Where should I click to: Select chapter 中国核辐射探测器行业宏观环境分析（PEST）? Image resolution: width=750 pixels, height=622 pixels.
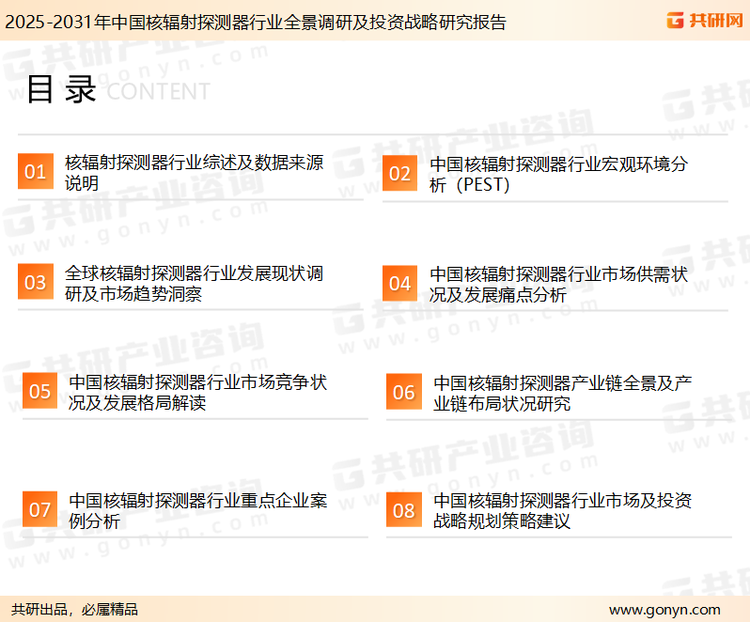coord(559,174)
